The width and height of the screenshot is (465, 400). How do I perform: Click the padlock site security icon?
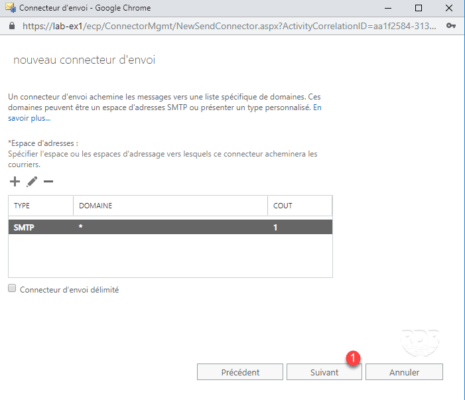point(12,26)
